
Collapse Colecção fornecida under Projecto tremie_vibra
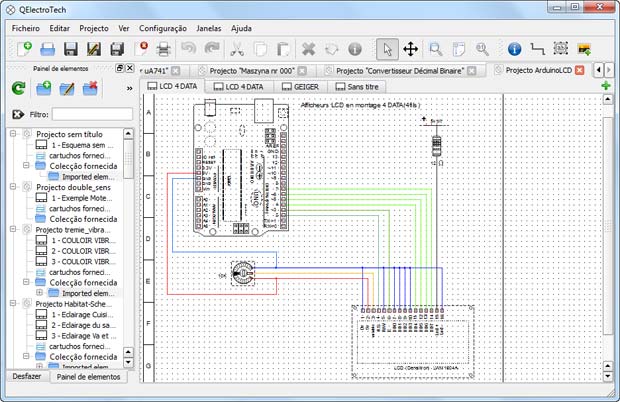(x=26, y=282)
